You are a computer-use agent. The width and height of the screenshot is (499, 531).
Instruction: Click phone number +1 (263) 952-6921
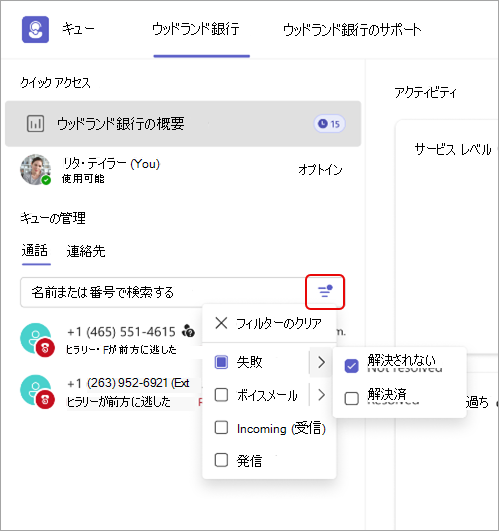pos(128,383)
